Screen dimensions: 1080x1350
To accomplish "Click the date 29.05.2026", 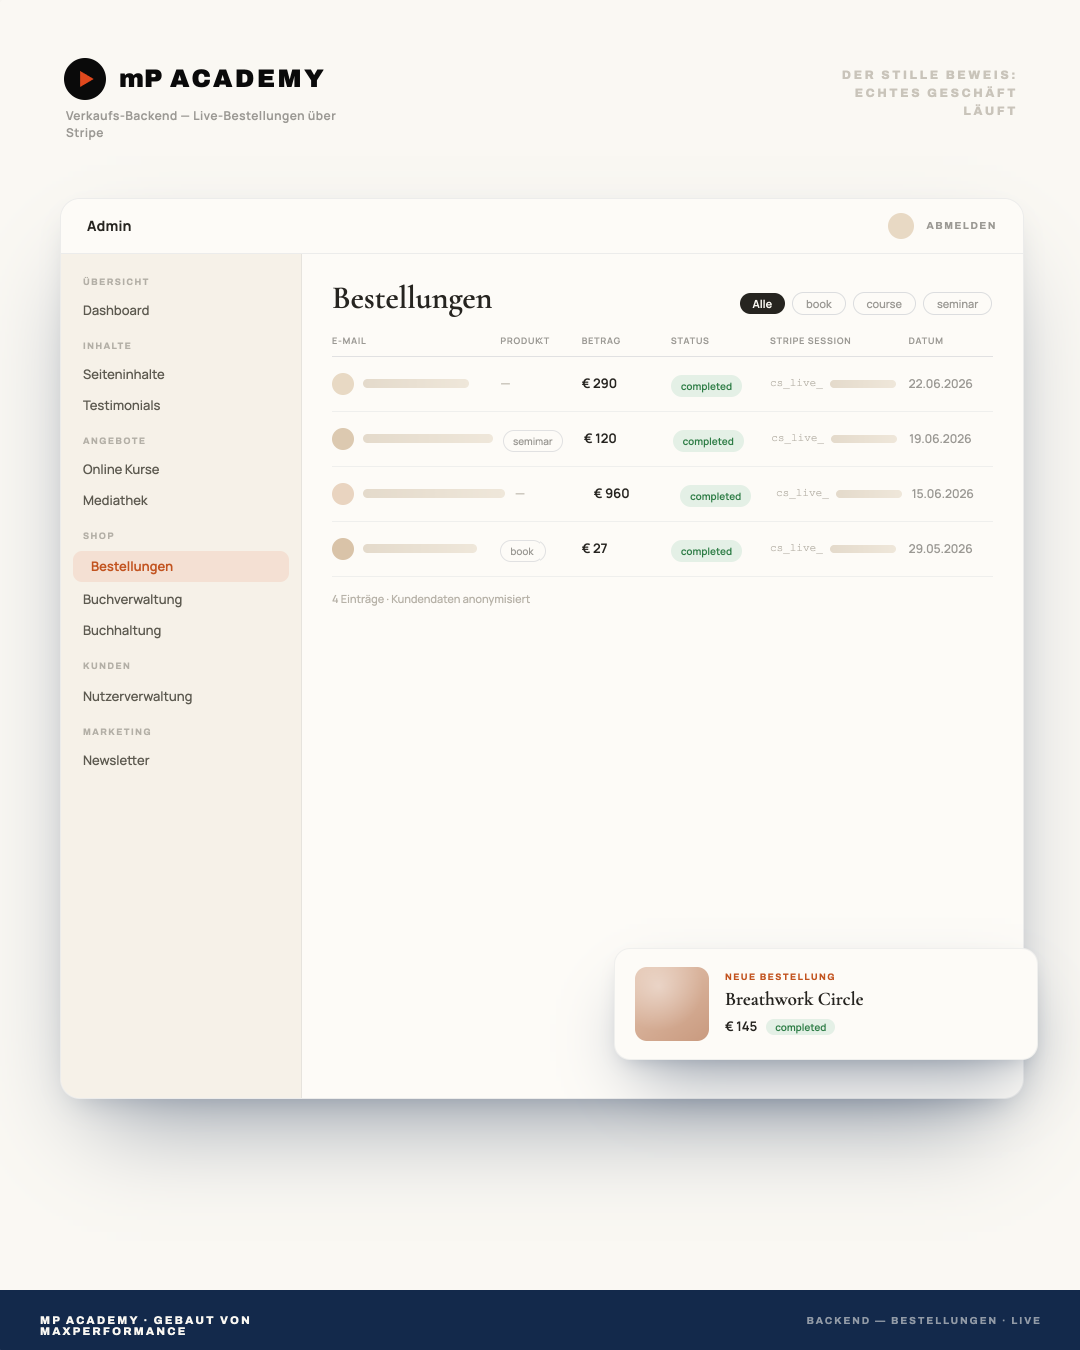I will tap(940, 549).
